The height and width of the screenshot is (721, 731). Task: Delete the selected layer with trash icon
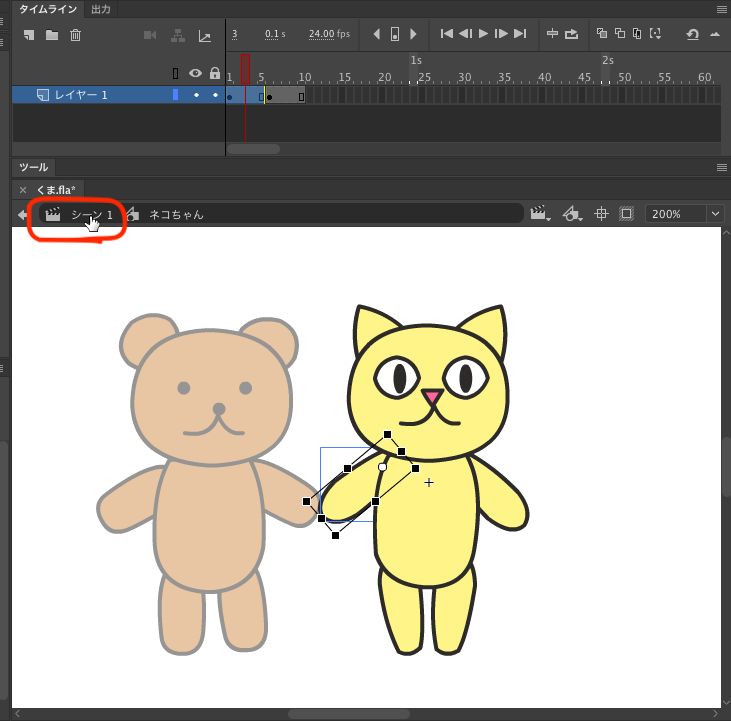[75, 35]
